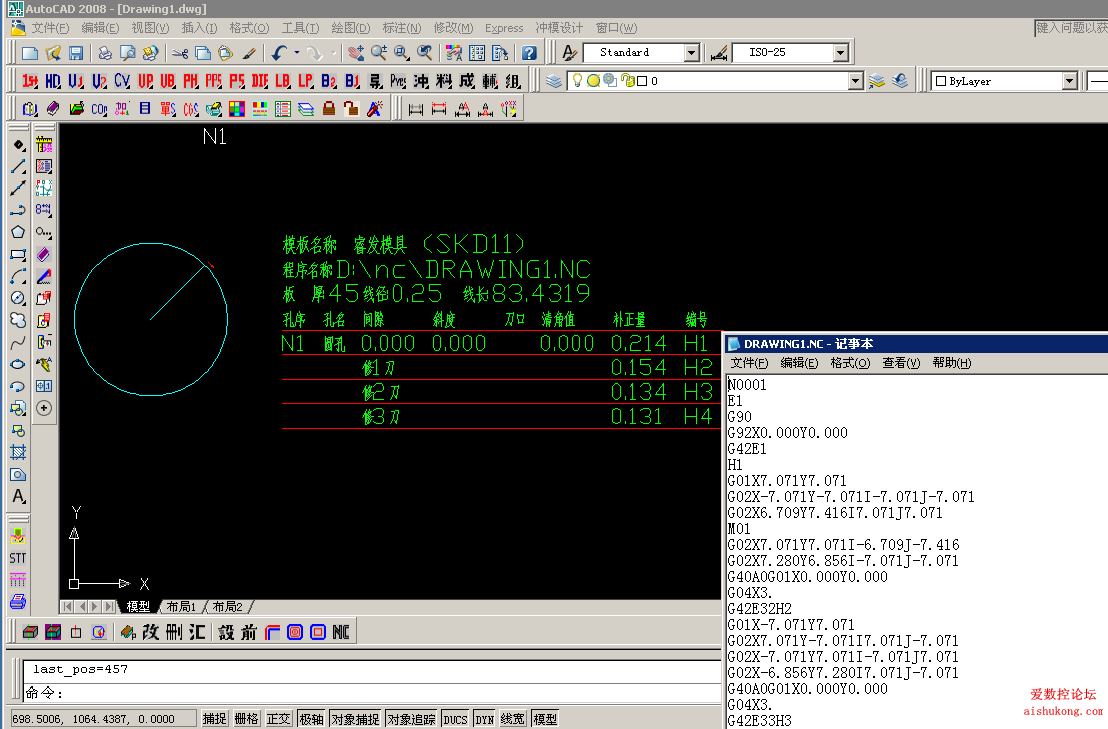Click the STT icon on left toolbar
1108x729 pixels.
pyautogui.click(x=18, y=557)
